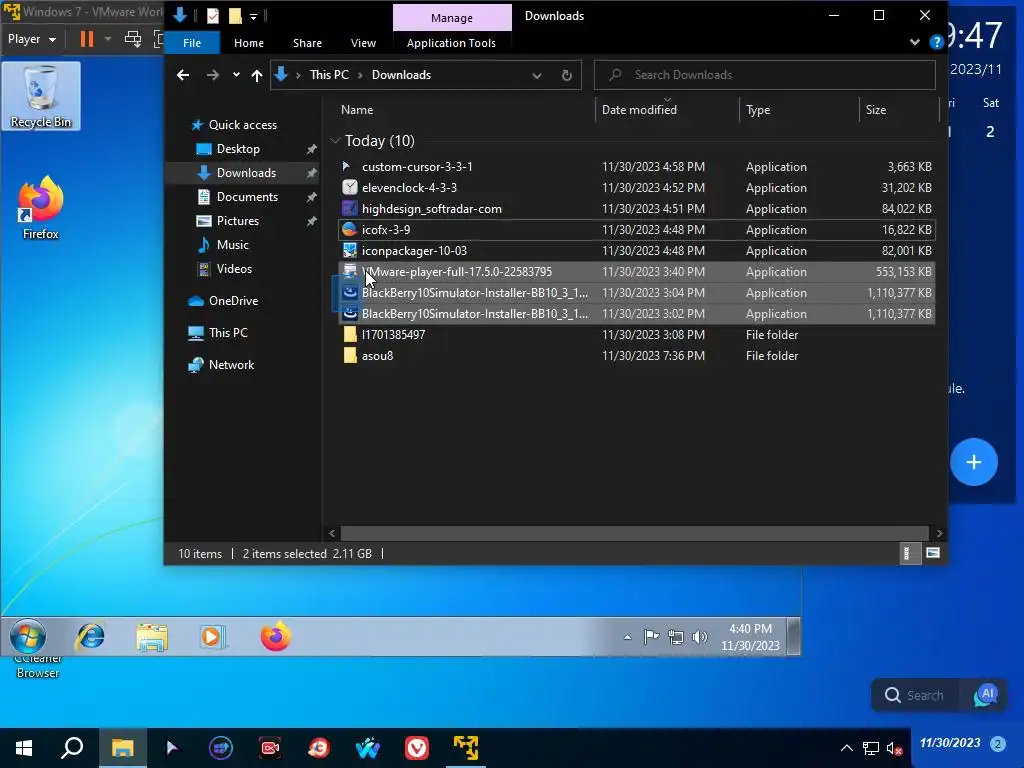Screen dimensions: 1024x768
Task: Open the VMware Player menu
Action: pyautogui.click(x=31, y=39)
